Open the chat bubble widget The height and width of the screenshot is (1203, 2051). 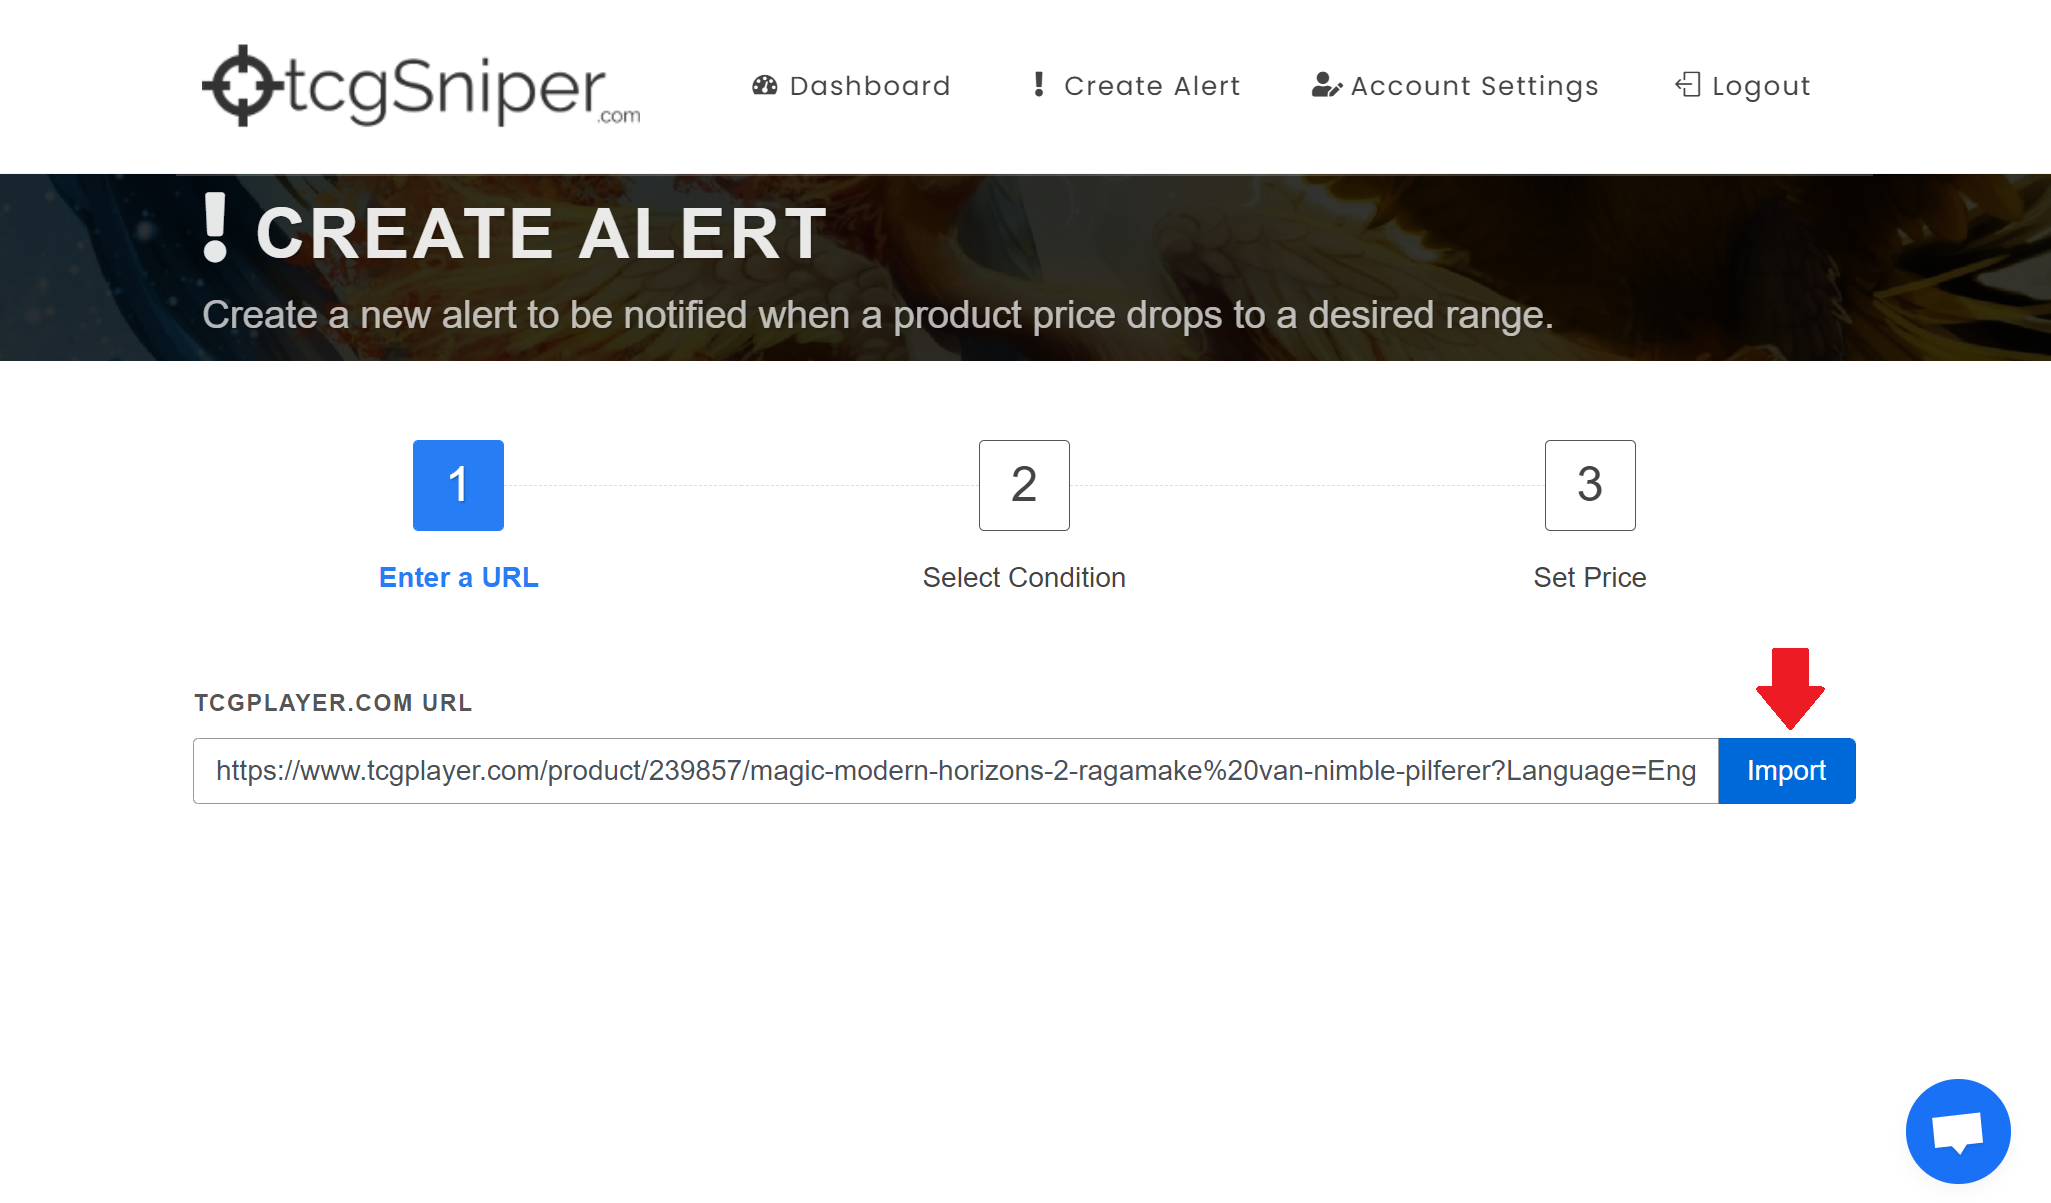click(1958, 1131)
